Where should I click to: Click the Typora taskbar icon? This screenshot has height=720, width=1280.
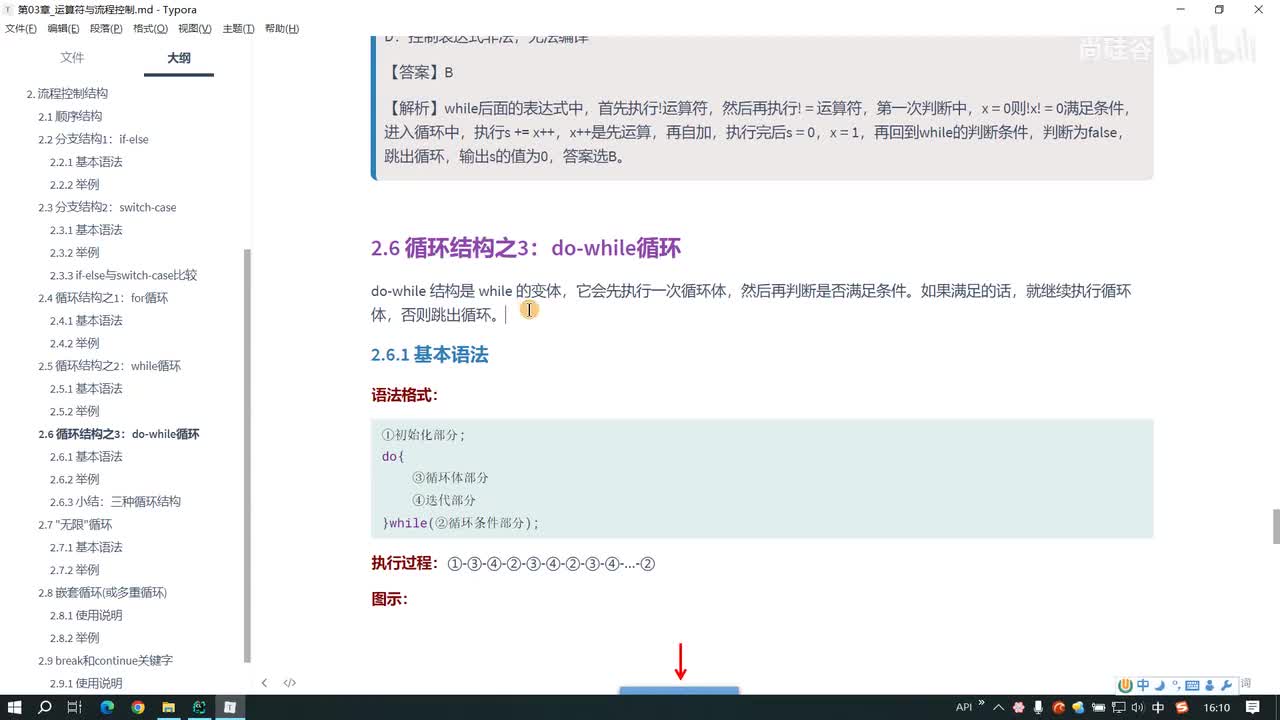230,707
